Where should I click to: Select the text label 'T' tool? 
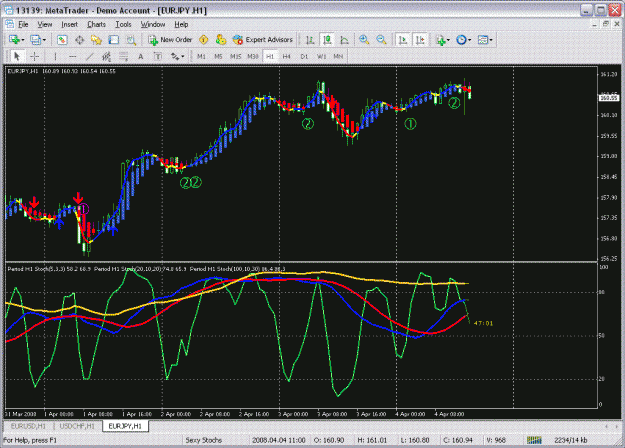click(158, 57)
